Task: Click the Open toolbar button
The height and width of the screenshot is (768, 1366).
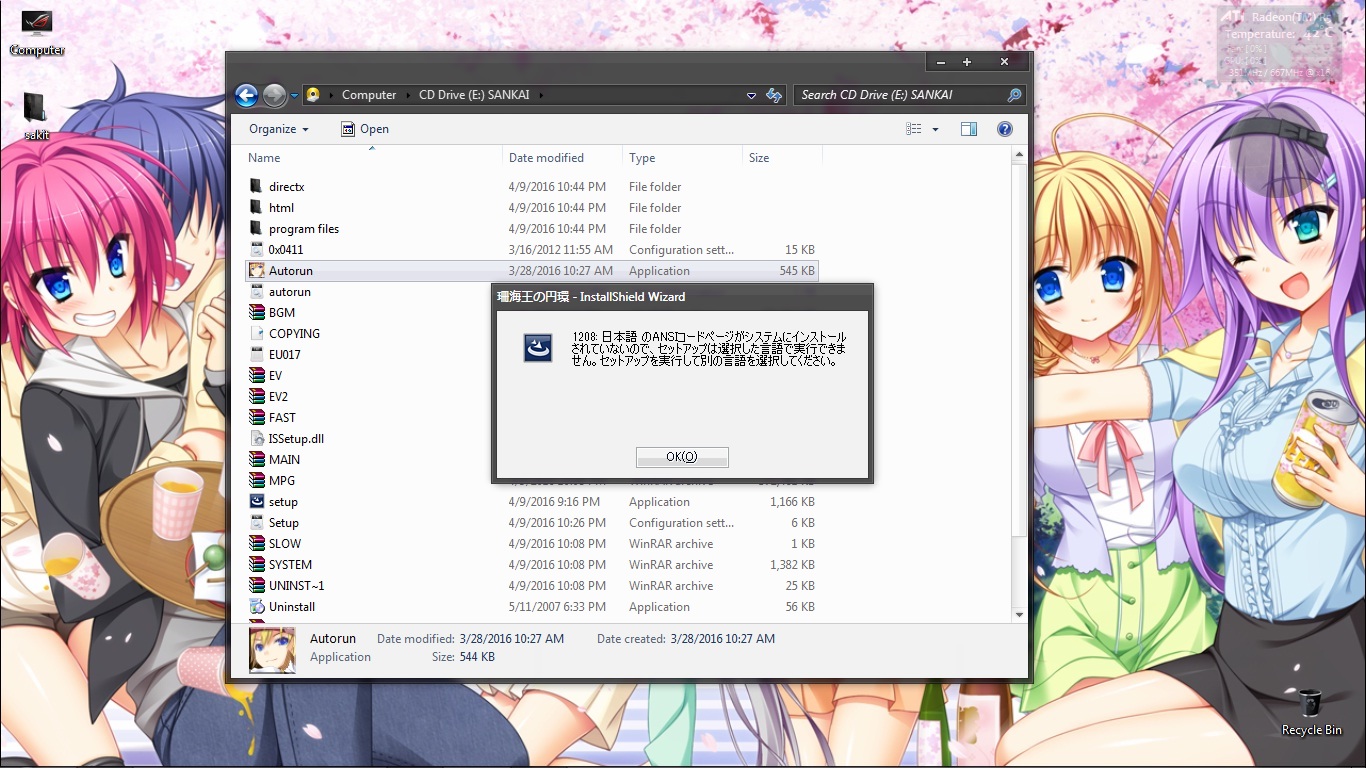Action: [x=365, y=129]
